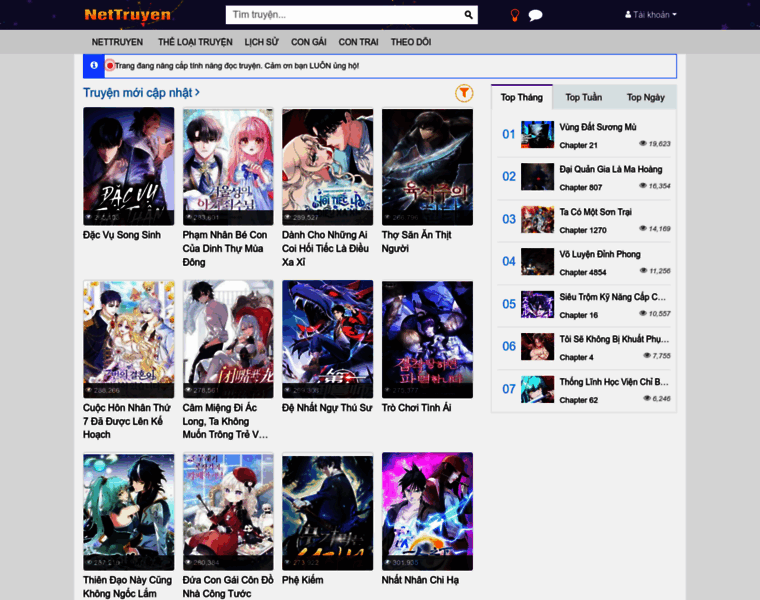Click Phế Kiếm title link
The image size is (760, 600).
click(302, 580)
